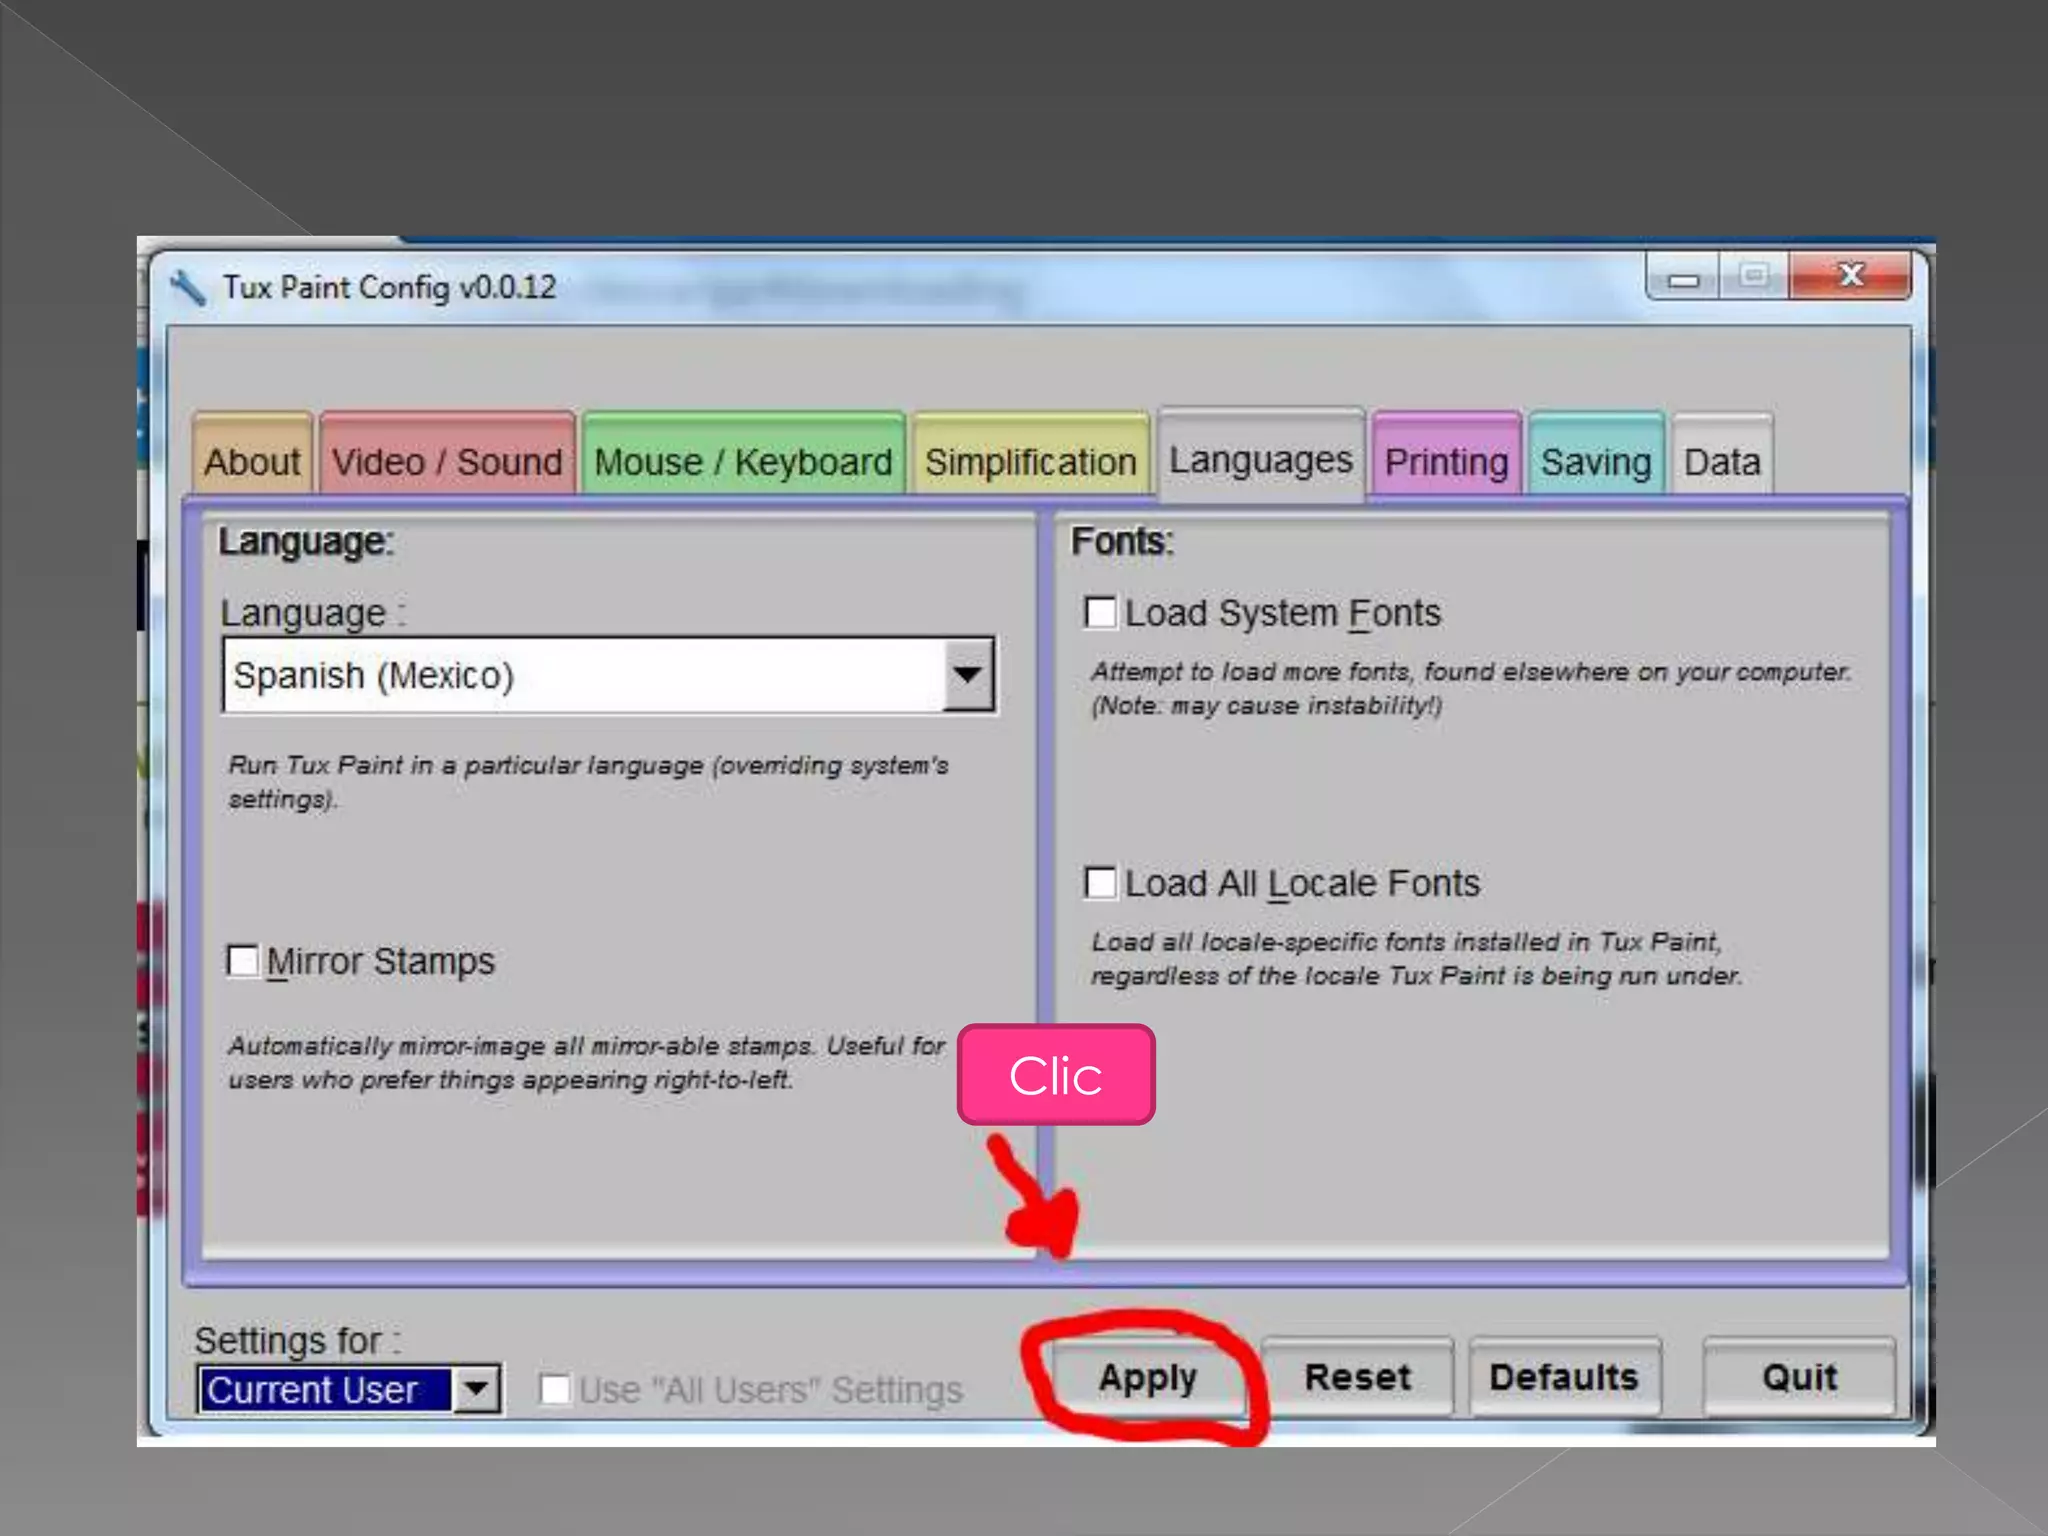Check the Mirror Stamps option
This screenshot has height=1536, width=2048.
tap(242, 961)
